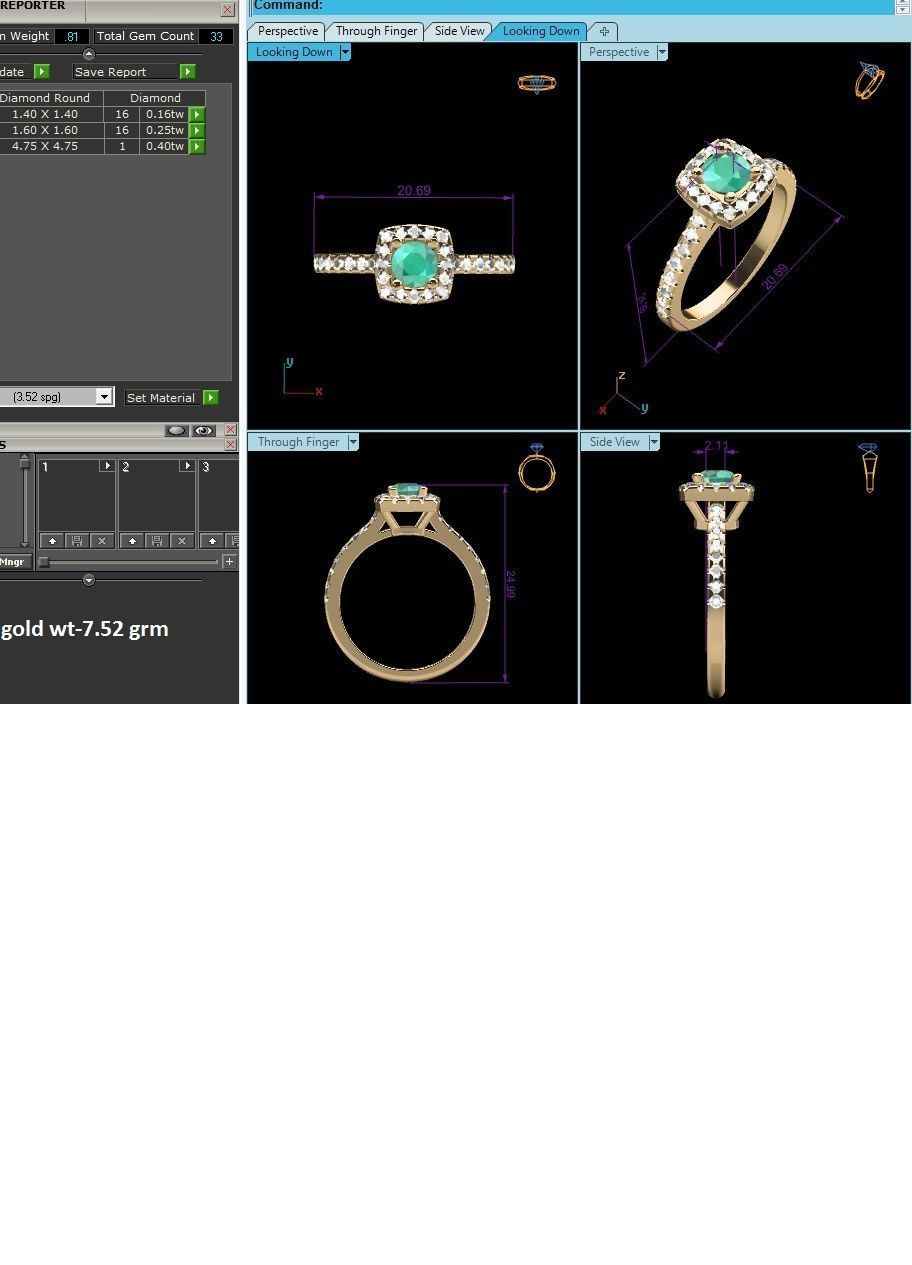912x1265 pixels.
Task: Select the Looking Down tab
Action: coord(540,31)
